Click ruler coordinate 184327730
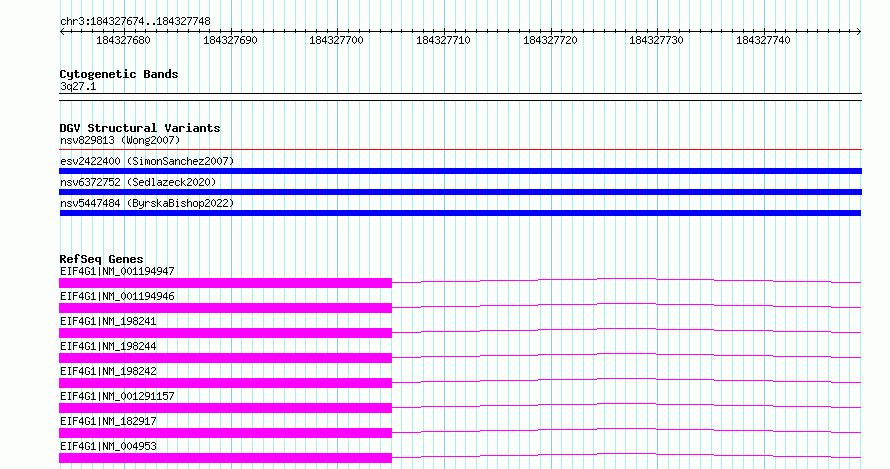 point(656,40)
